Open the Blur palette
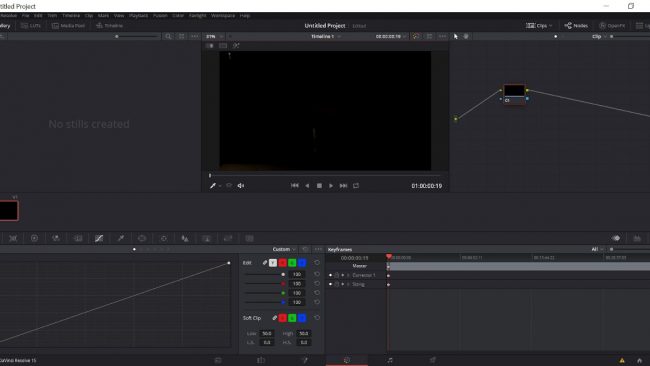650x366 pixels. (185, 238)
